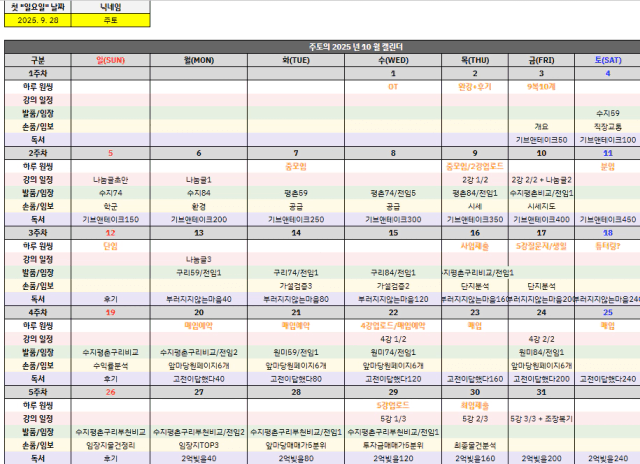
Task: Select the 환경 cell
Action: [x=199, y=206]
